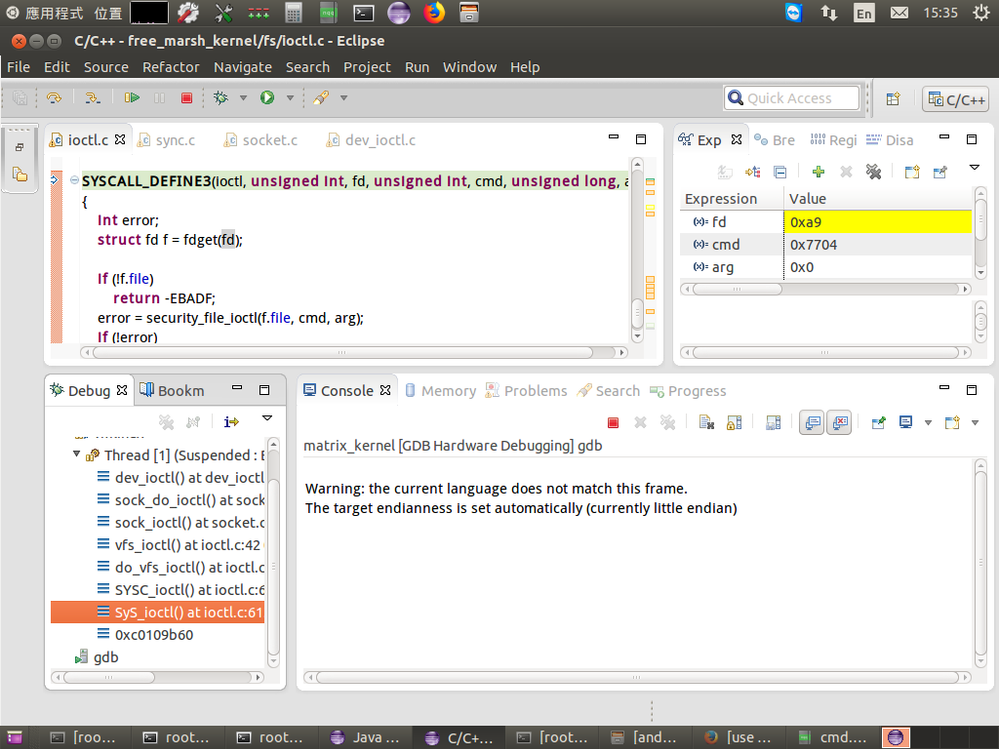Toggle Scroll Lock in Console toolbar

(x=734, y=422)
